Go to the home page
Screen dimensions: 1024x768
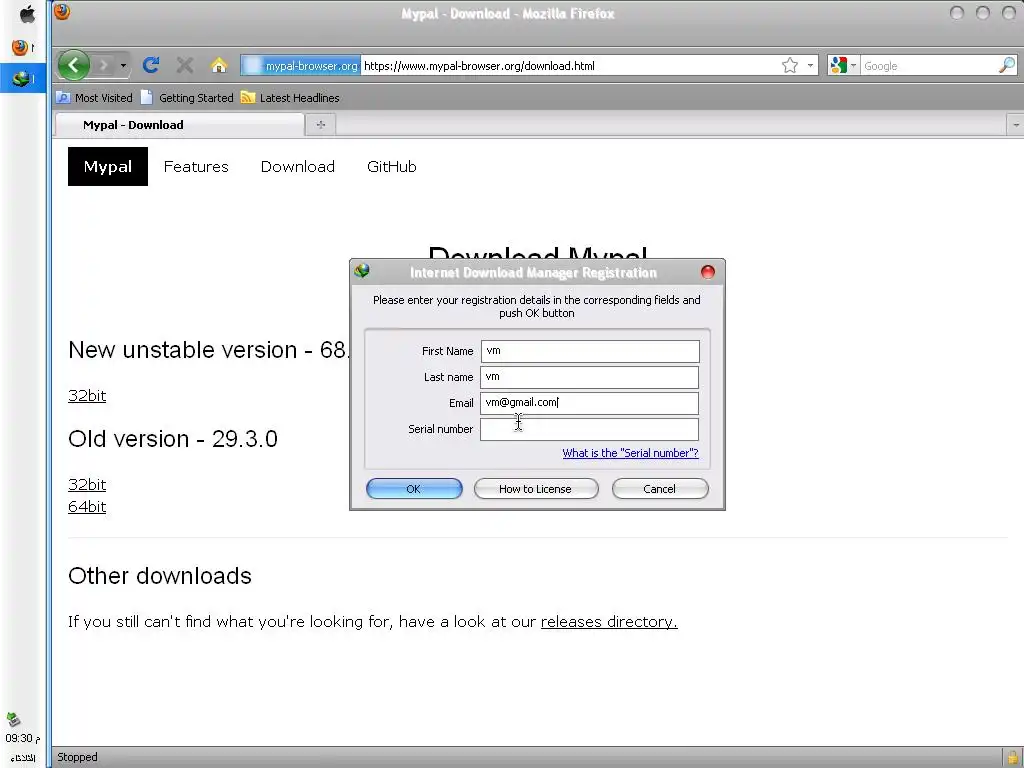[219, 65]
